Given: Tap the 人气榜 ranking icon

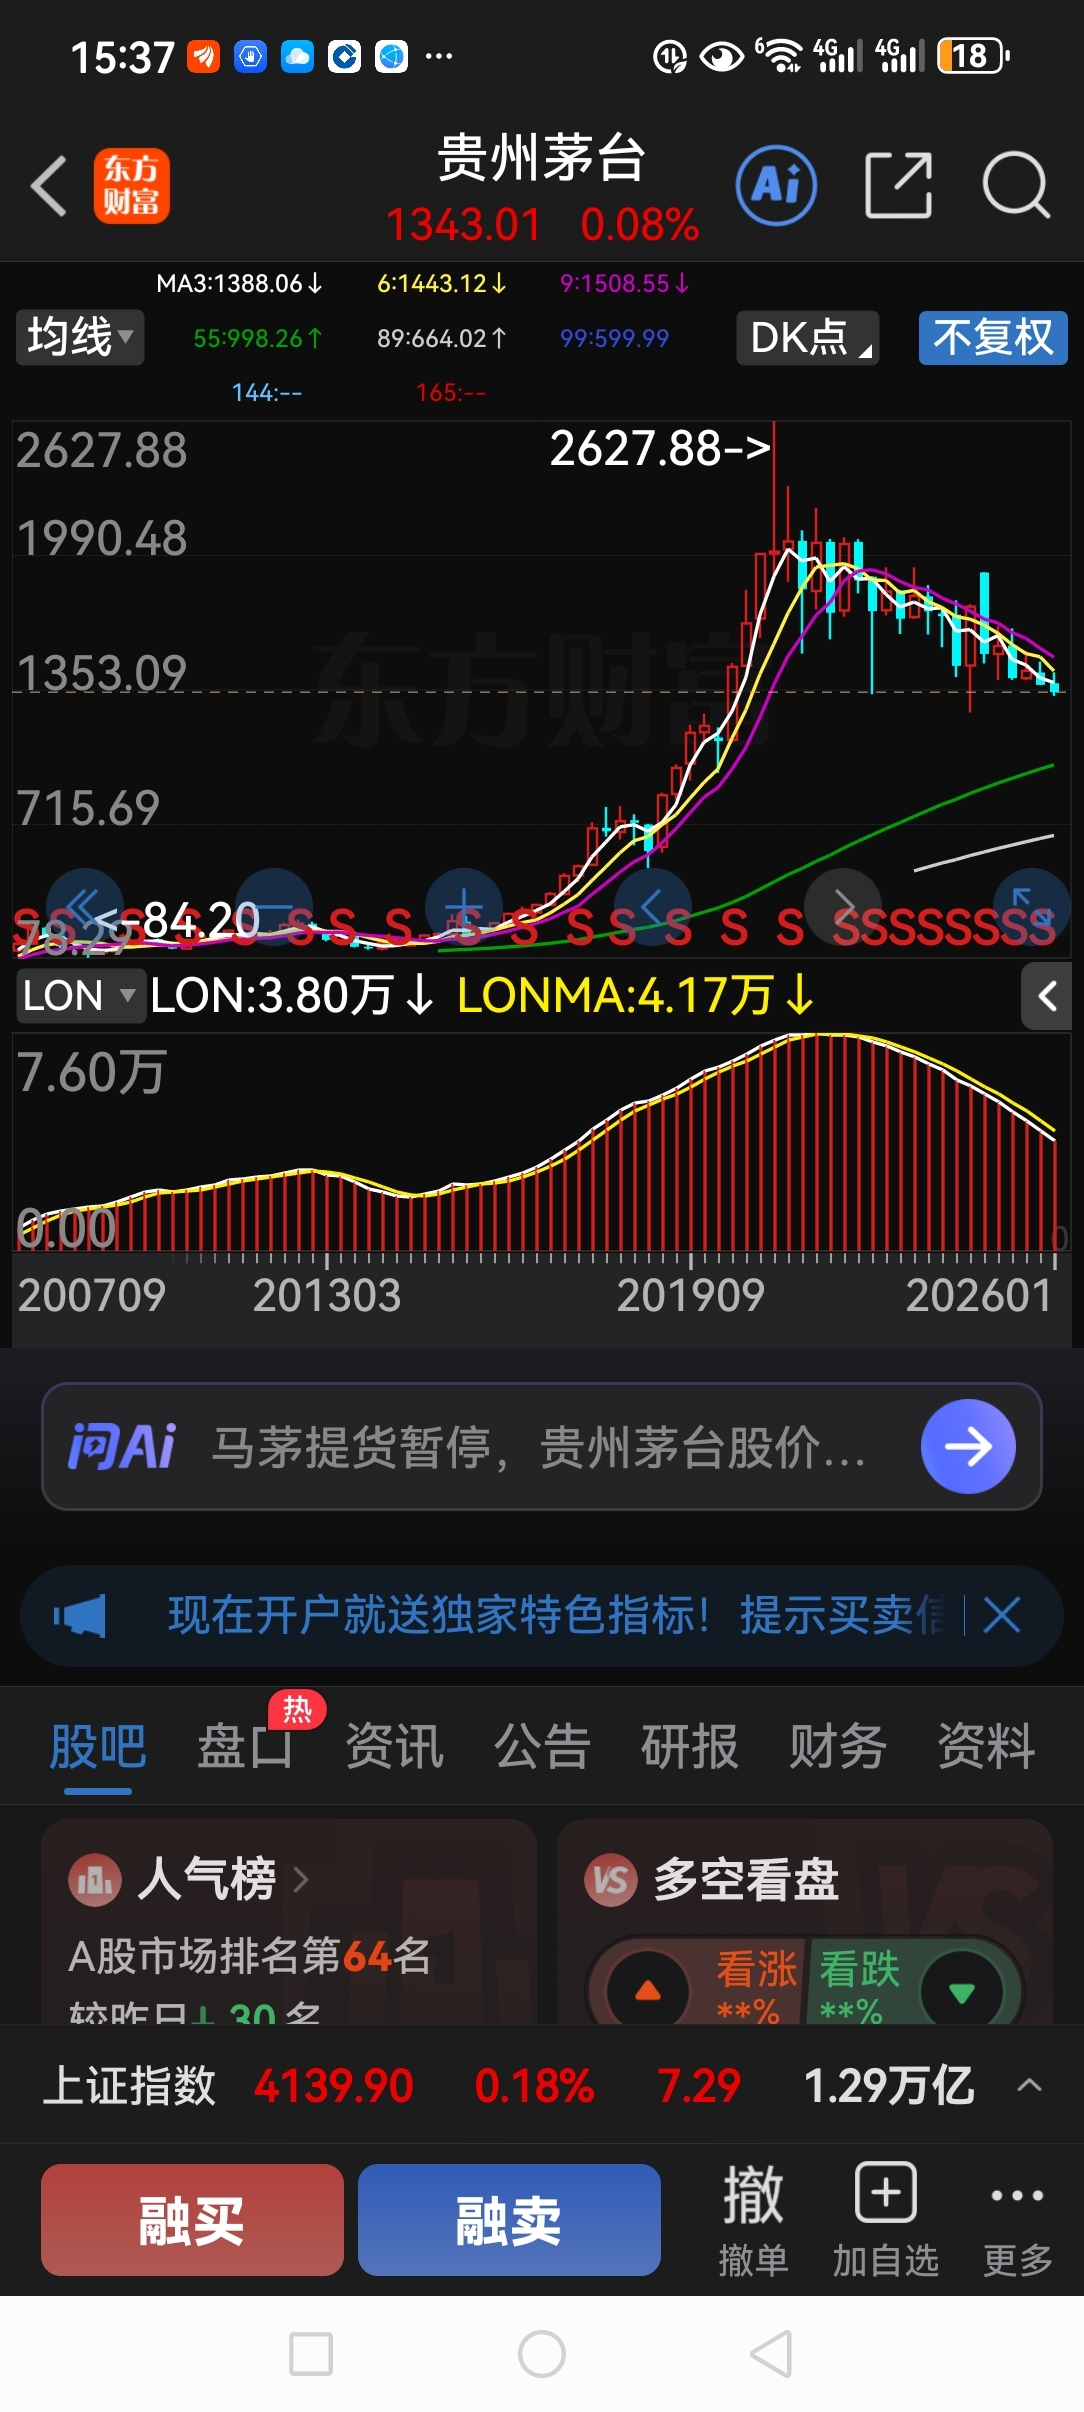Looking at the screenshot, I should (94, 1880).
